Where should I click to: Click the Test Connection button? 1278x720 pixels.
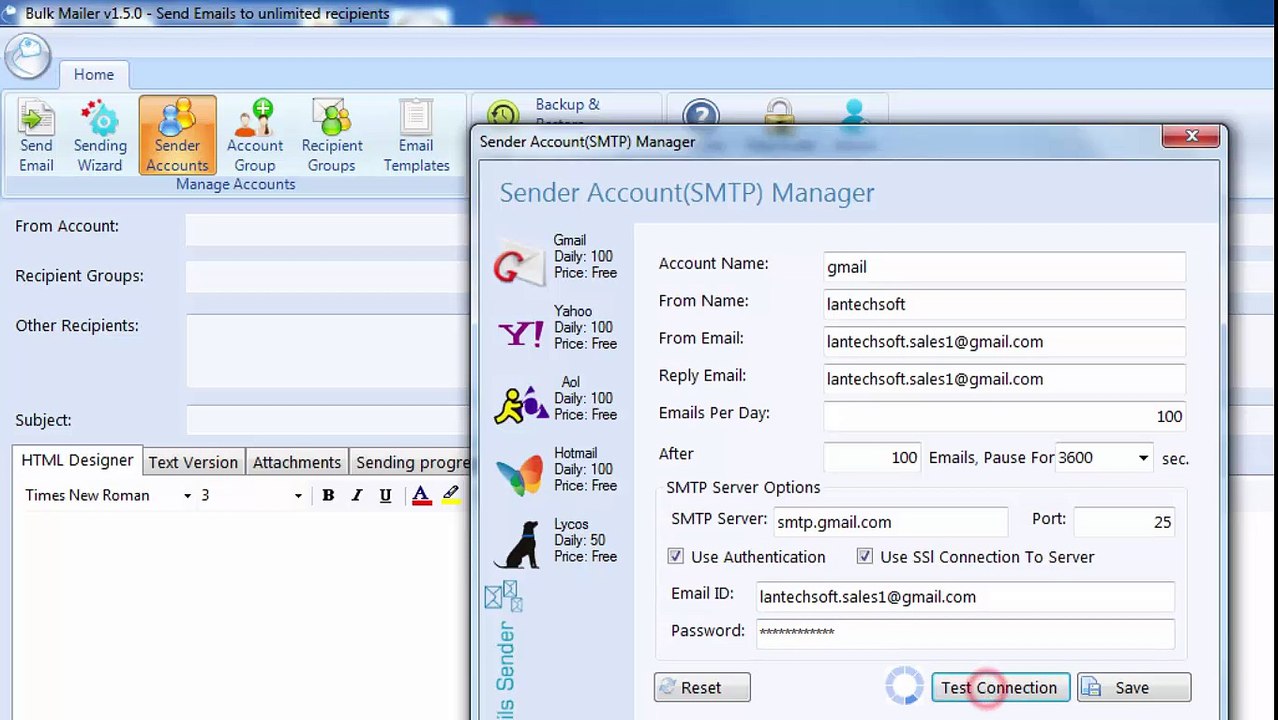tap(1000, 688)
